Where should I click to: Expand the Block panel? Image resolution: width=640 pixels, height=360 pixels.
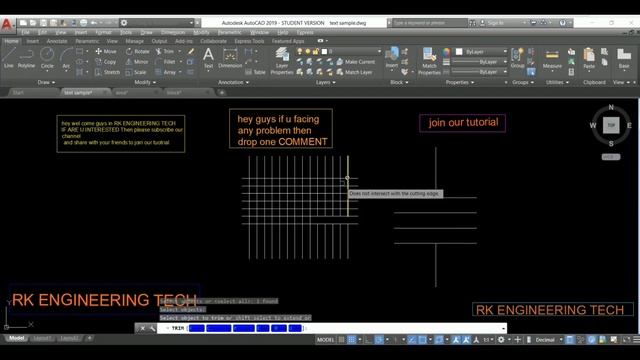click(x=399, y=82)
